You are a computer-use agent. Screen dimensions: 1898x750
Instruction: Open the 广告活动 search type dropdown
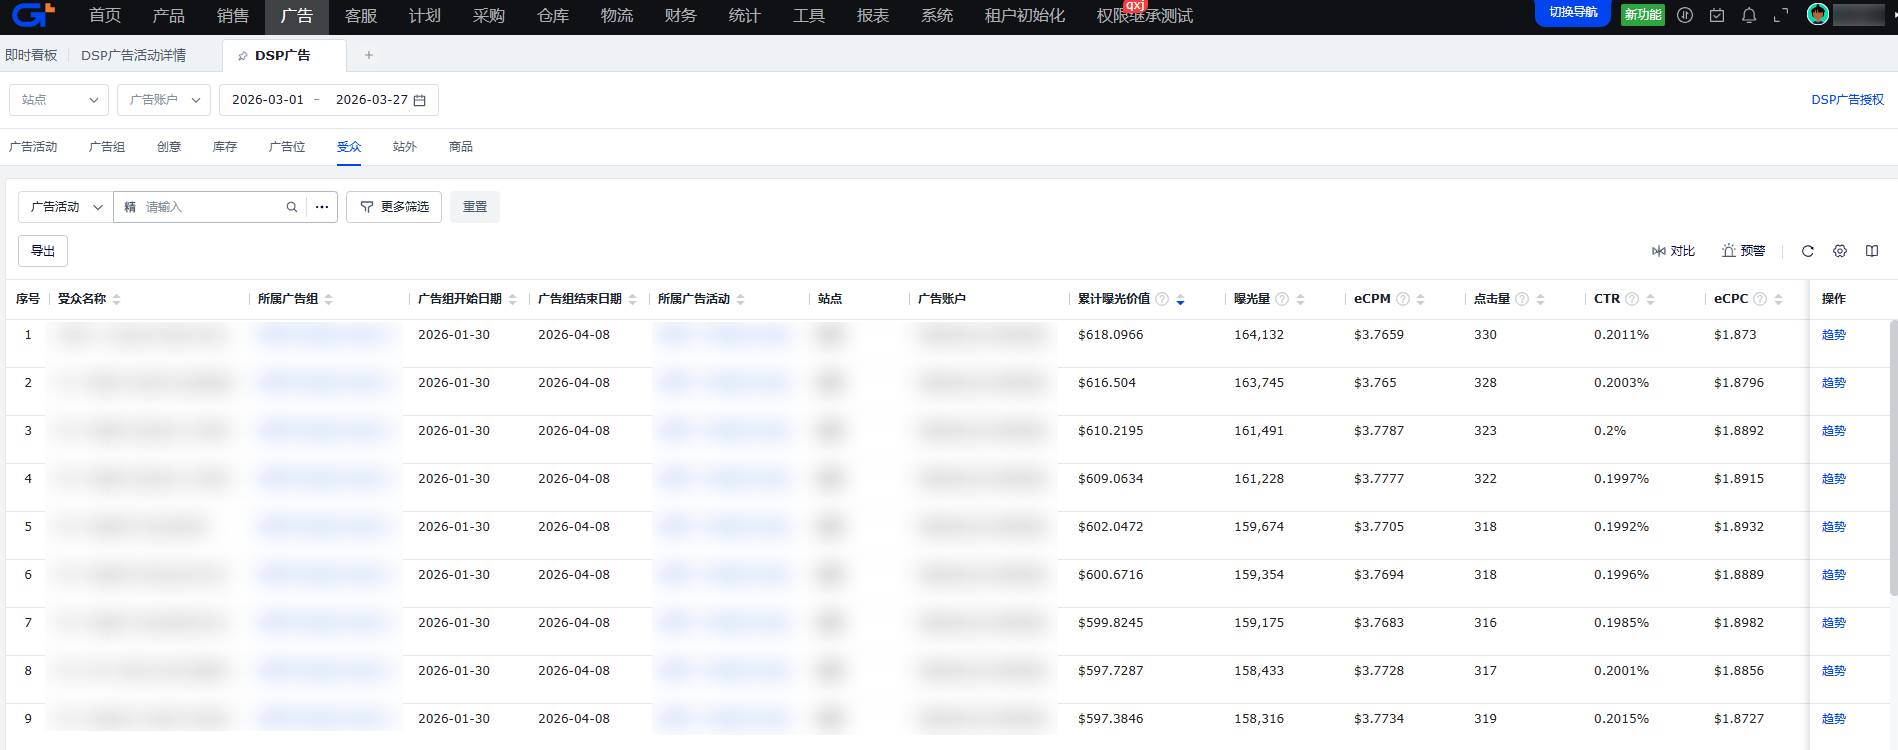[66, 207]
